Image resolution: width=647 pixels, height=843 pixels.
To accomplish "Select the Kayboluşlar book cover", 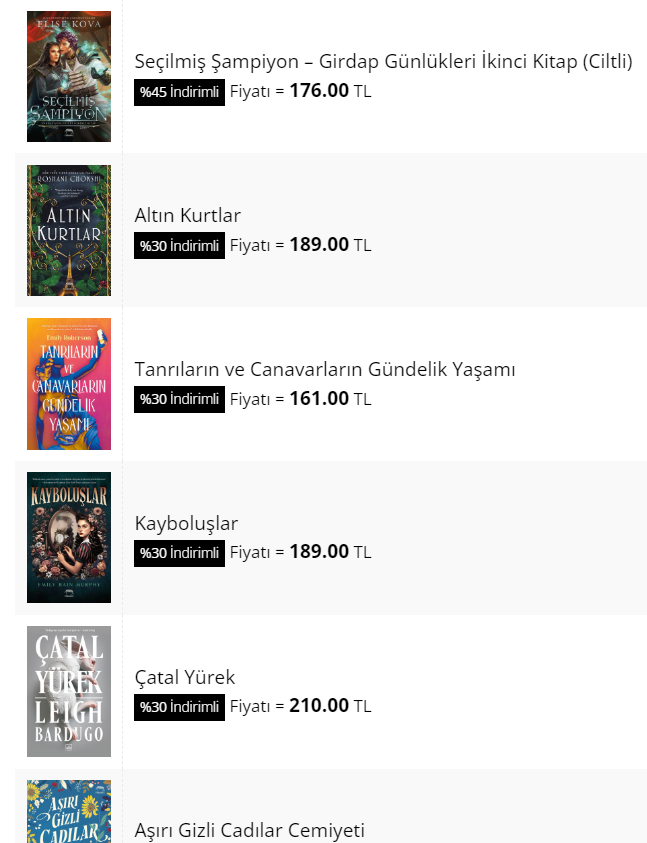I will tap(69, 538).
